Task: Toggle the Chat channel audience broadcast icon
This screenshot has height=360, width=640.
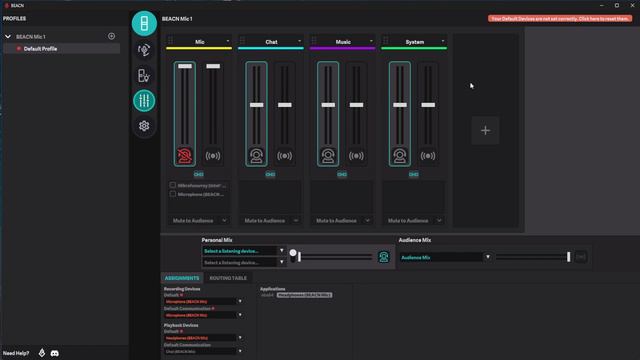Action: pos(284,156)
